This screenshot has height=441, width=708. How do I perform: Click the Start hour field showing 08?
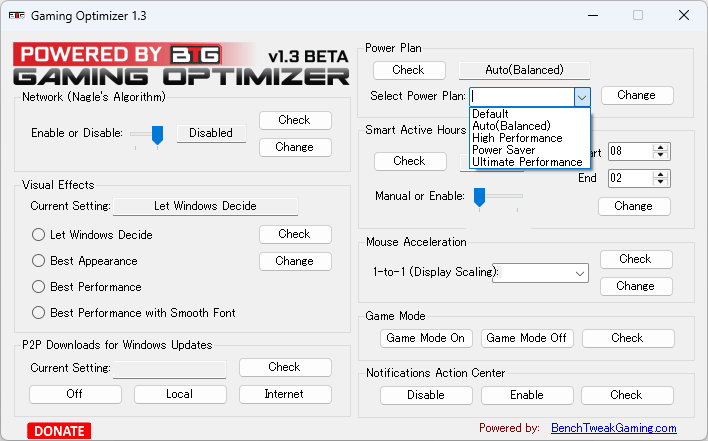630,151
